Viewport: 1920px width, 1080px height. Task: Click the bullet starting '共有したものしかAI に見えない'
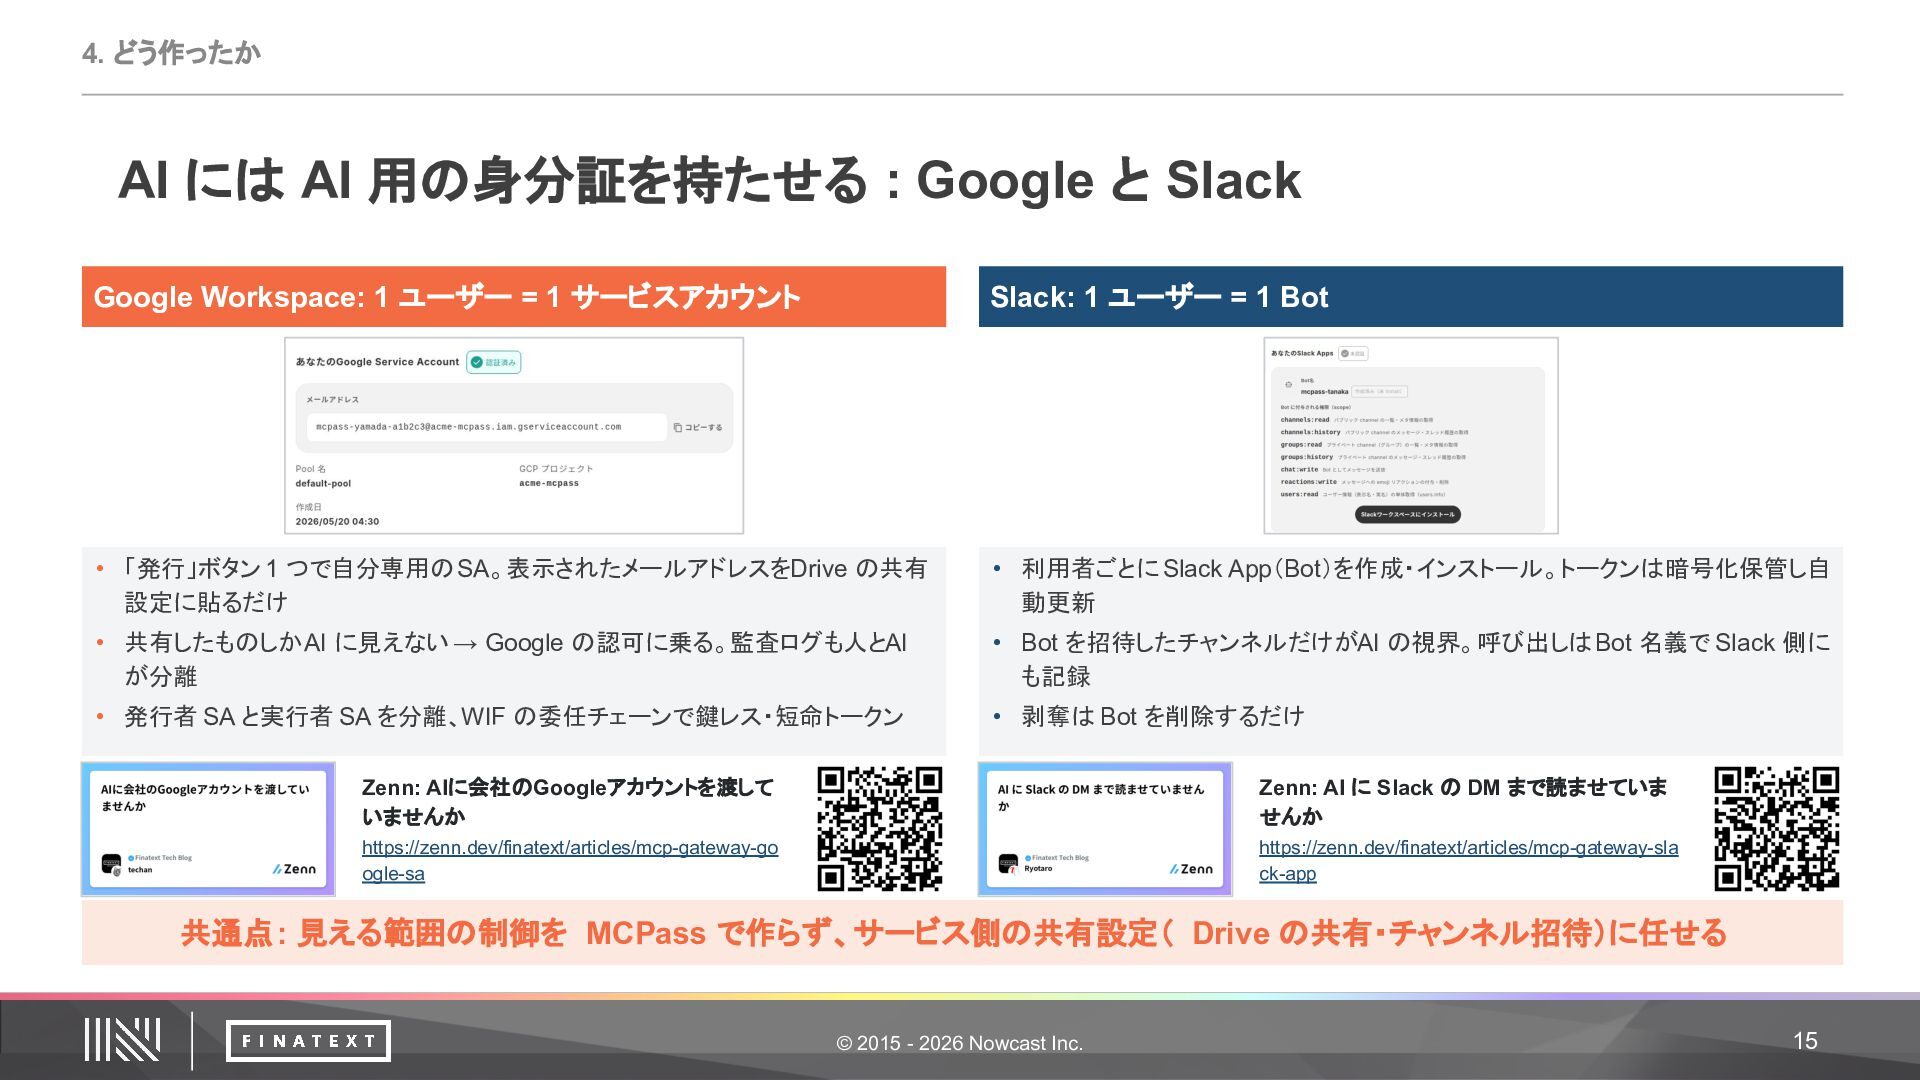point(516,659)
